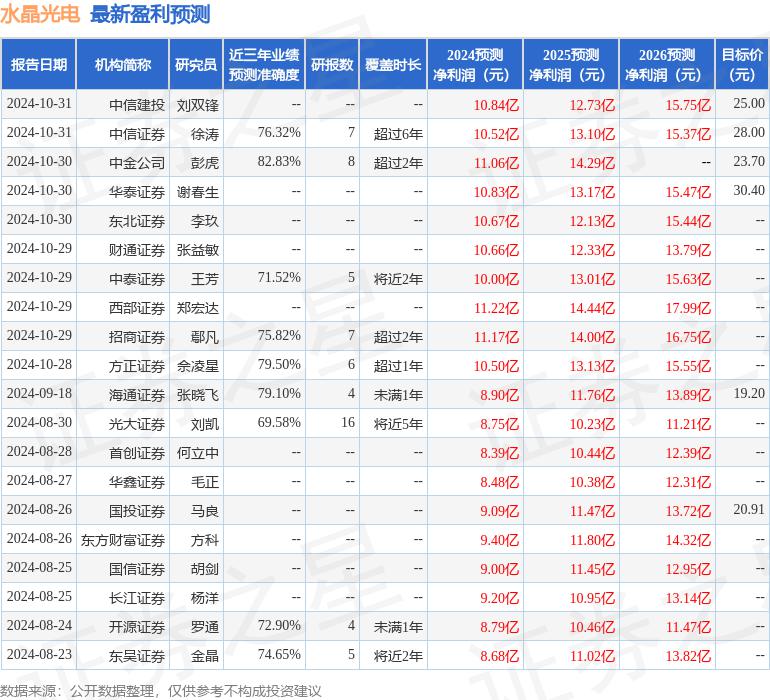Viewport: 770px width, 700px height.
Task: Click the 最新盈利预测 heading
Action: point(150,14)
